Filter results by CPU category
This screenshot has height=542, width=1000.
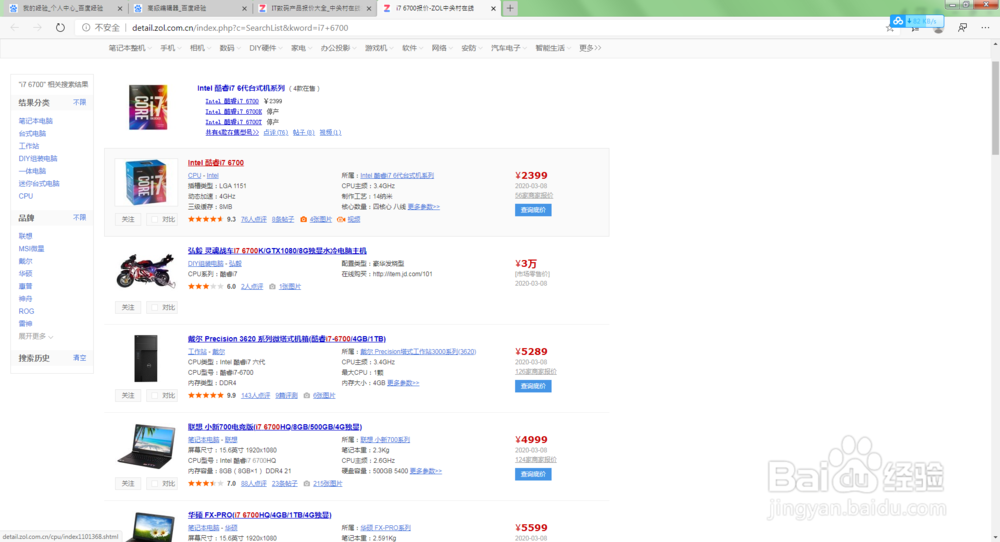[x=26, y=196]
